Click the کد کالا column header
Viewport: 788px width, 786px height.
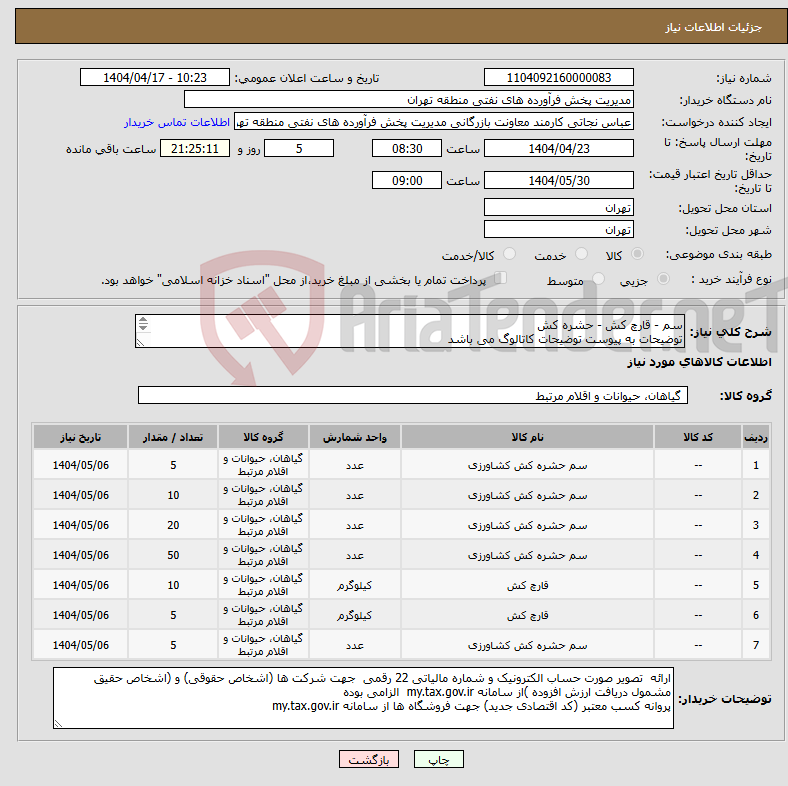coord(698,437)
